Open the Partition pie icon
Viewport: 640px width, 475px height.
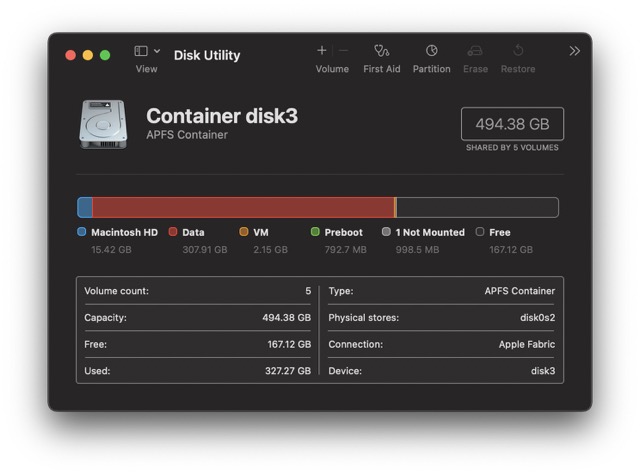tap(431, 51)
